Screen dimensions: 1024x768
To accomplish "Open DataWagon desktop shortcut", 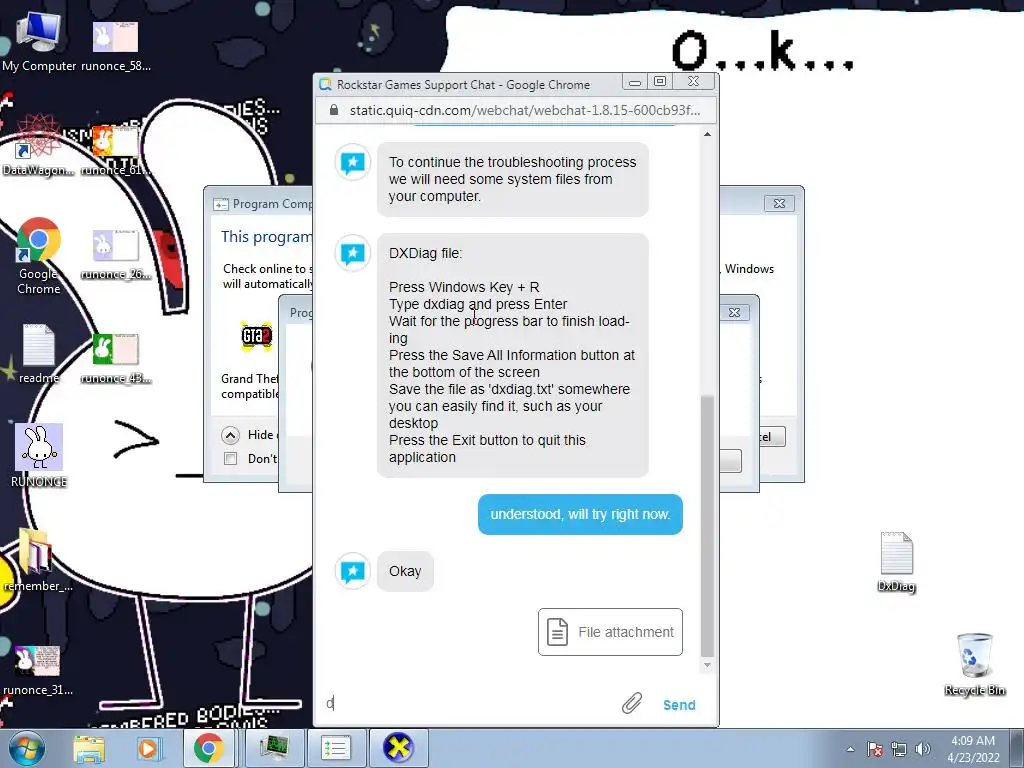I will pos(38,146).
